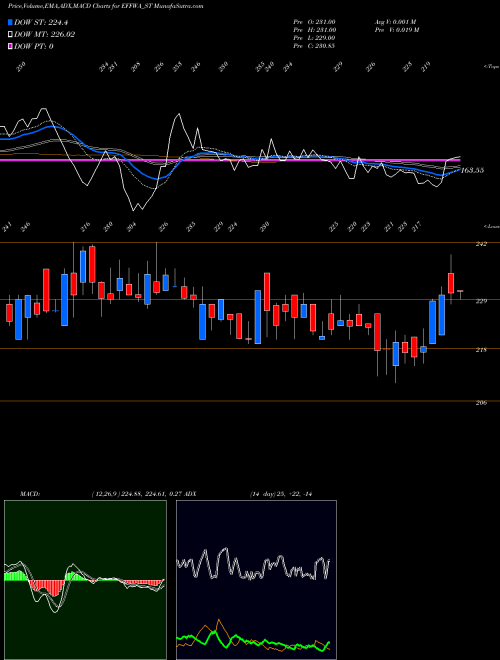The image size is (500, 660).
Task: Select the 'DOW ST: 224.4' legend label
Action: pos(41,22)
